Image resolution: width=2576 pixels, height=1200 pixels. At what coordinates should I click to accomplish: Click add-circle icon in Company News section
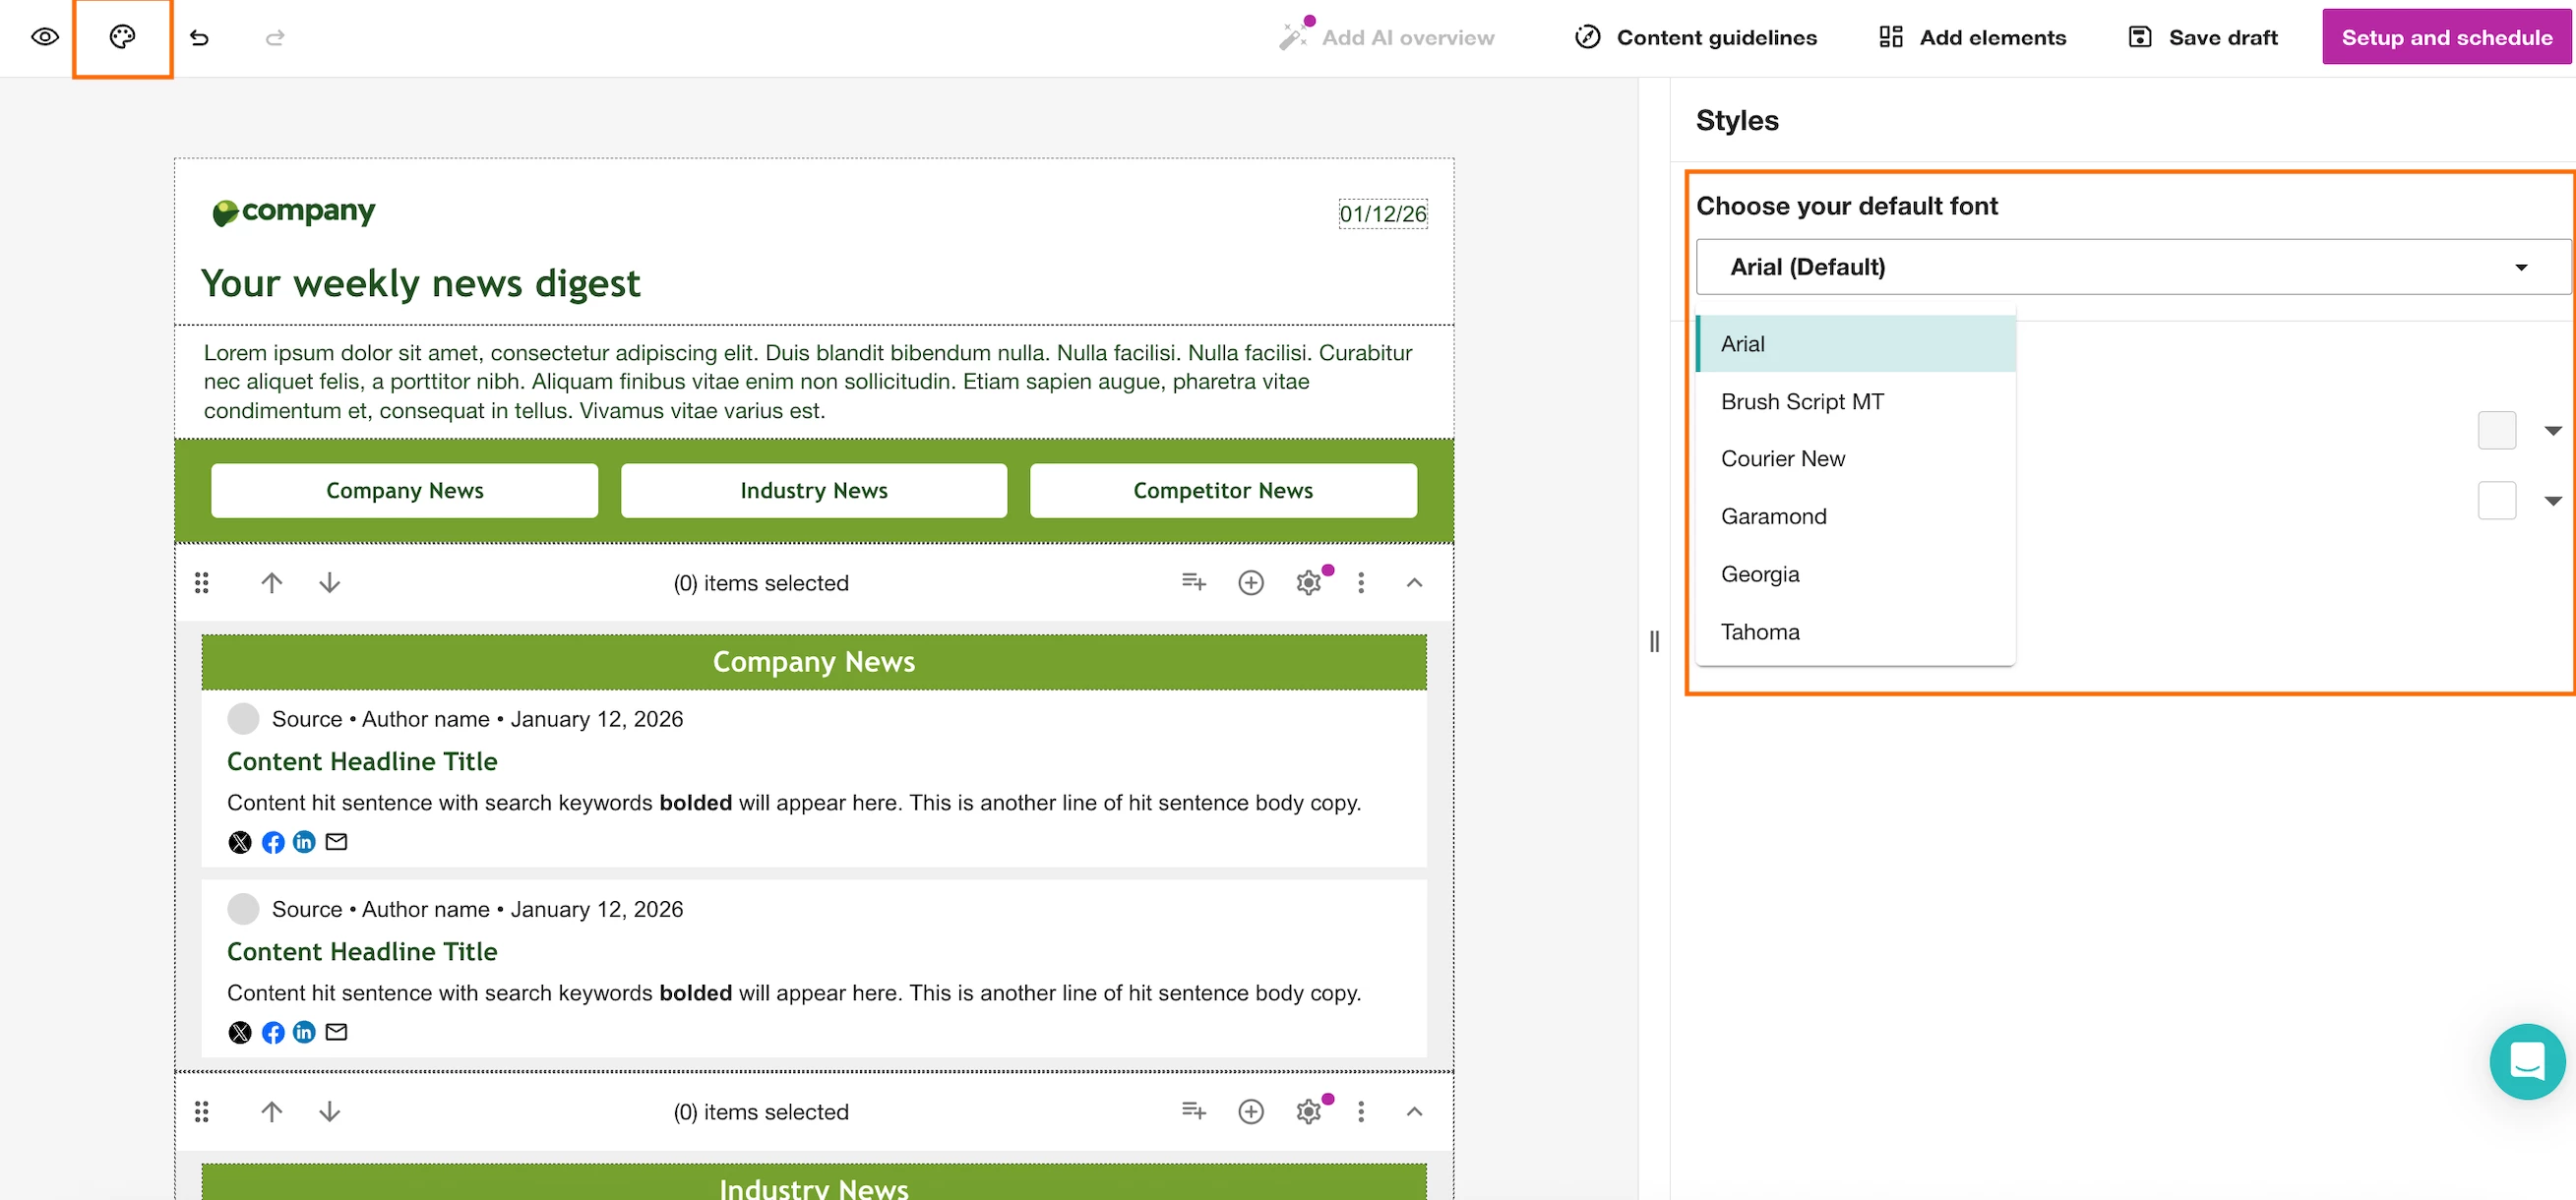1250,582
